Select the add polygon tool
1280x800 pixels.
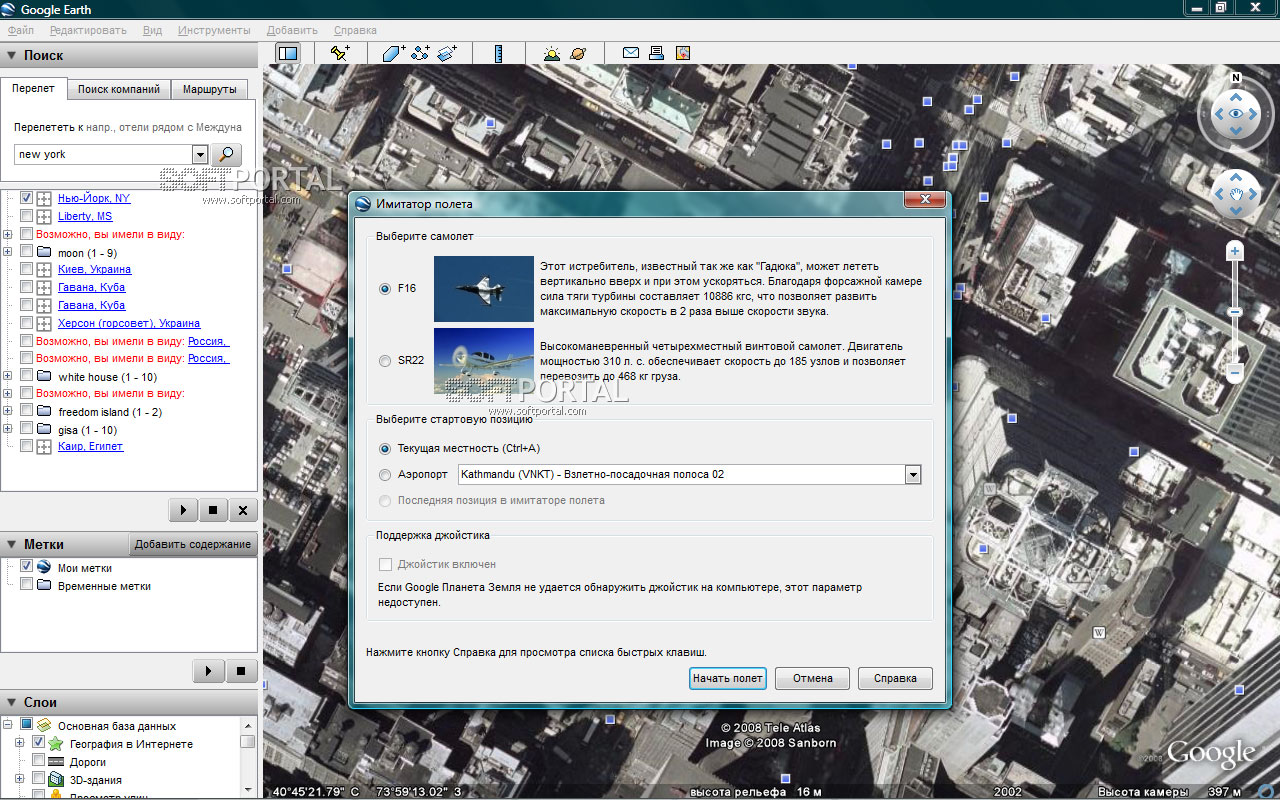coord(394,53)
